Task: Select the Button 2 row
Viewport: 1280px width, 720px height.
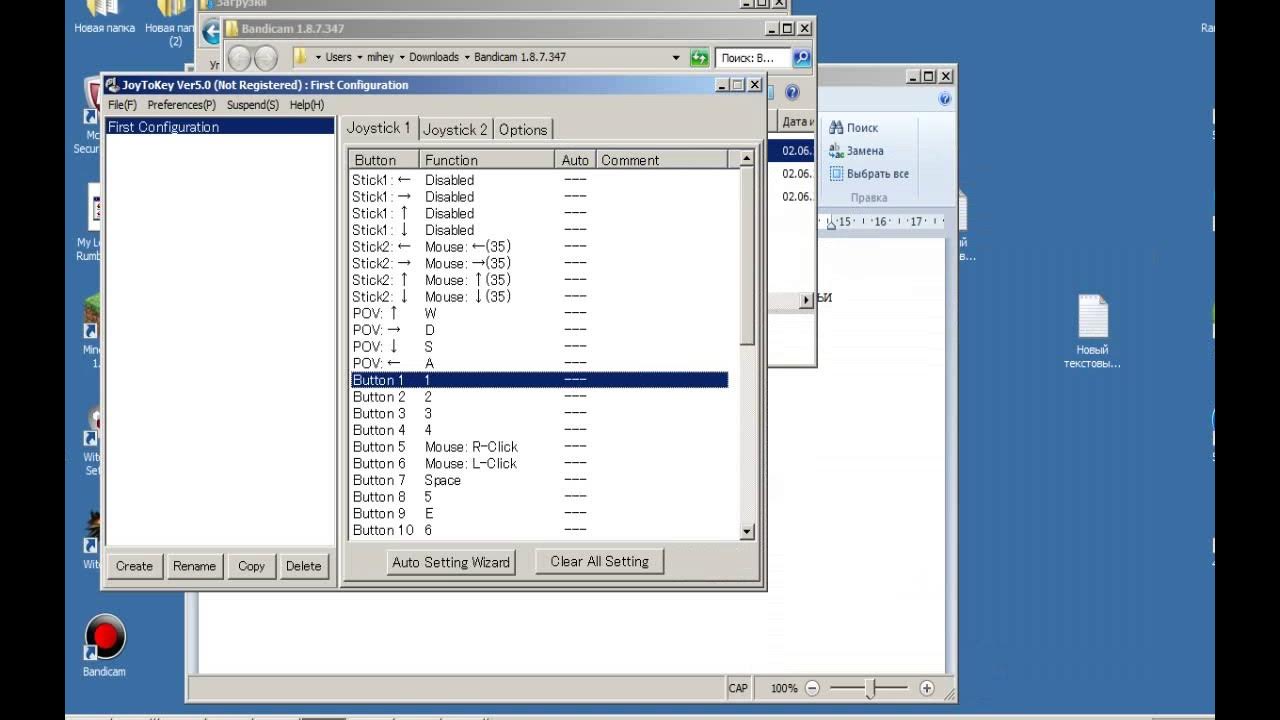Action: coord(539,397)
